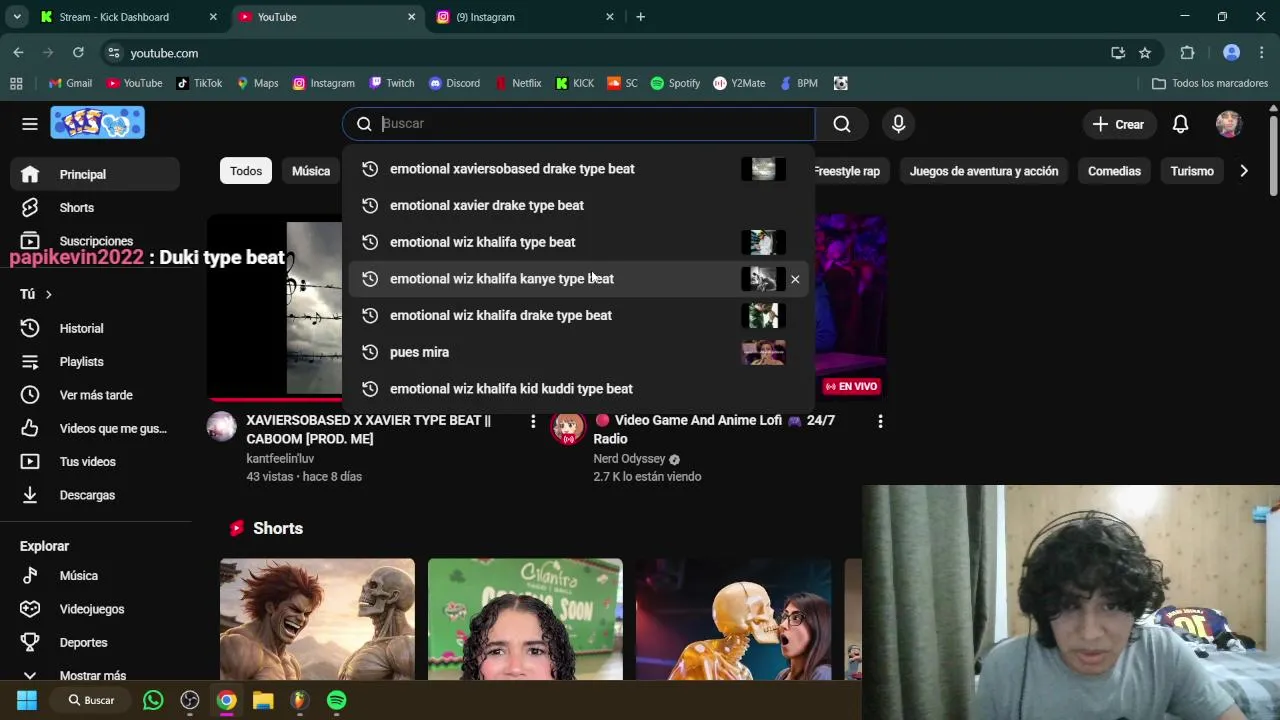Image resolution: width=1280 pixels, height=720 pixels.
Task: Choose suggestion emotional wiz khalifa drake type beat
Action: pos(578,315)
